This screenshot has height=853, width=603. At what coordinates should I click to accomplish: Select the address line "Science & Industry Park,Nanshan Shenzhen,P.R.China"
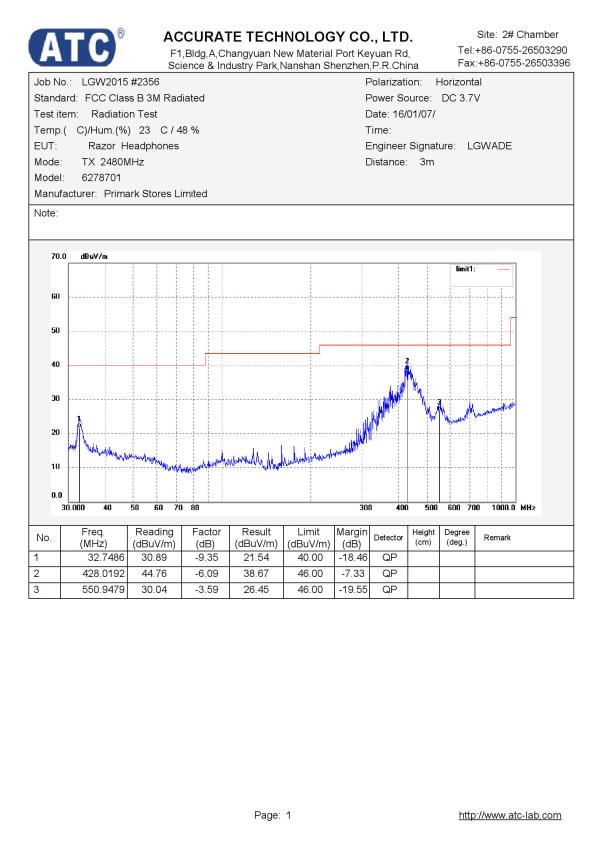pos(293,66)
